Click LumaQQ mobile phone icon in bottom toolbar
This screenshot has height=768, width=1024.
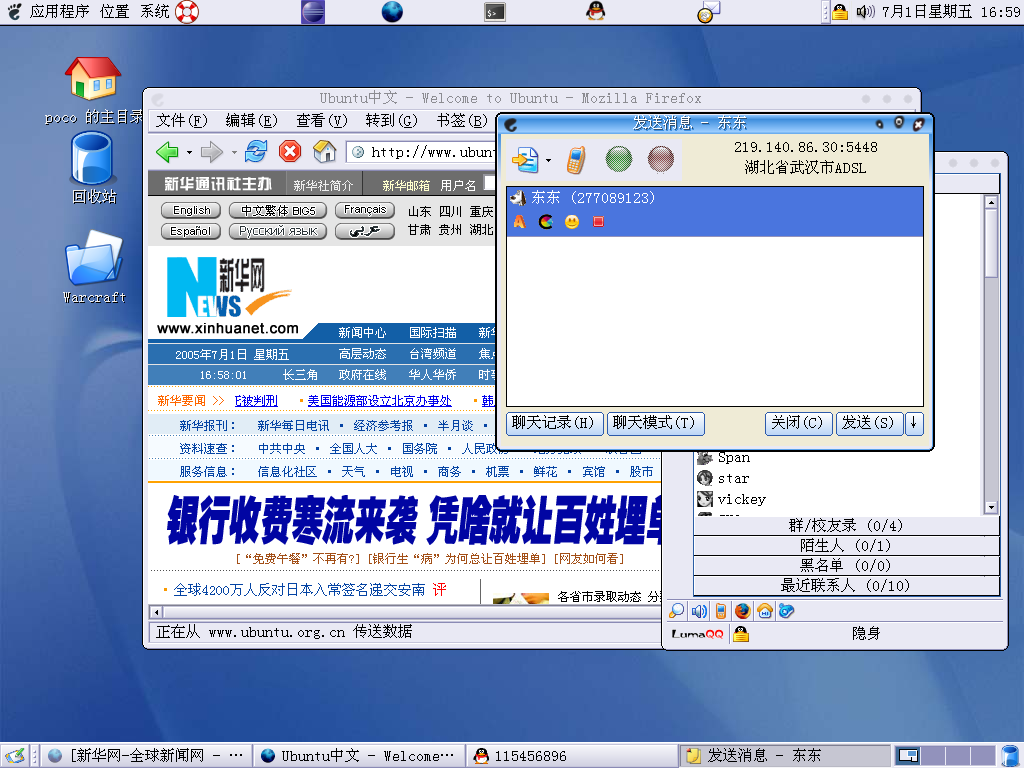(720, 611)
